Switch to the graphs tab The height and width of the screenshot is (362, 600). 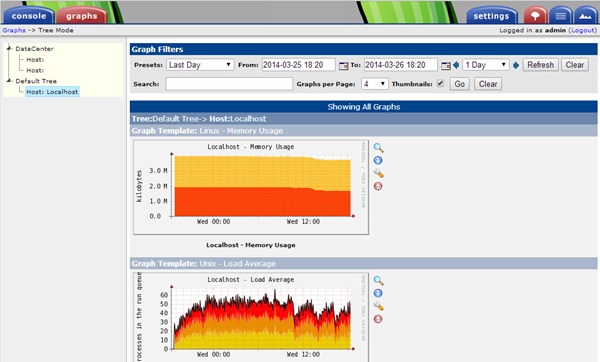pyautogui.click(x=82, y=16)
